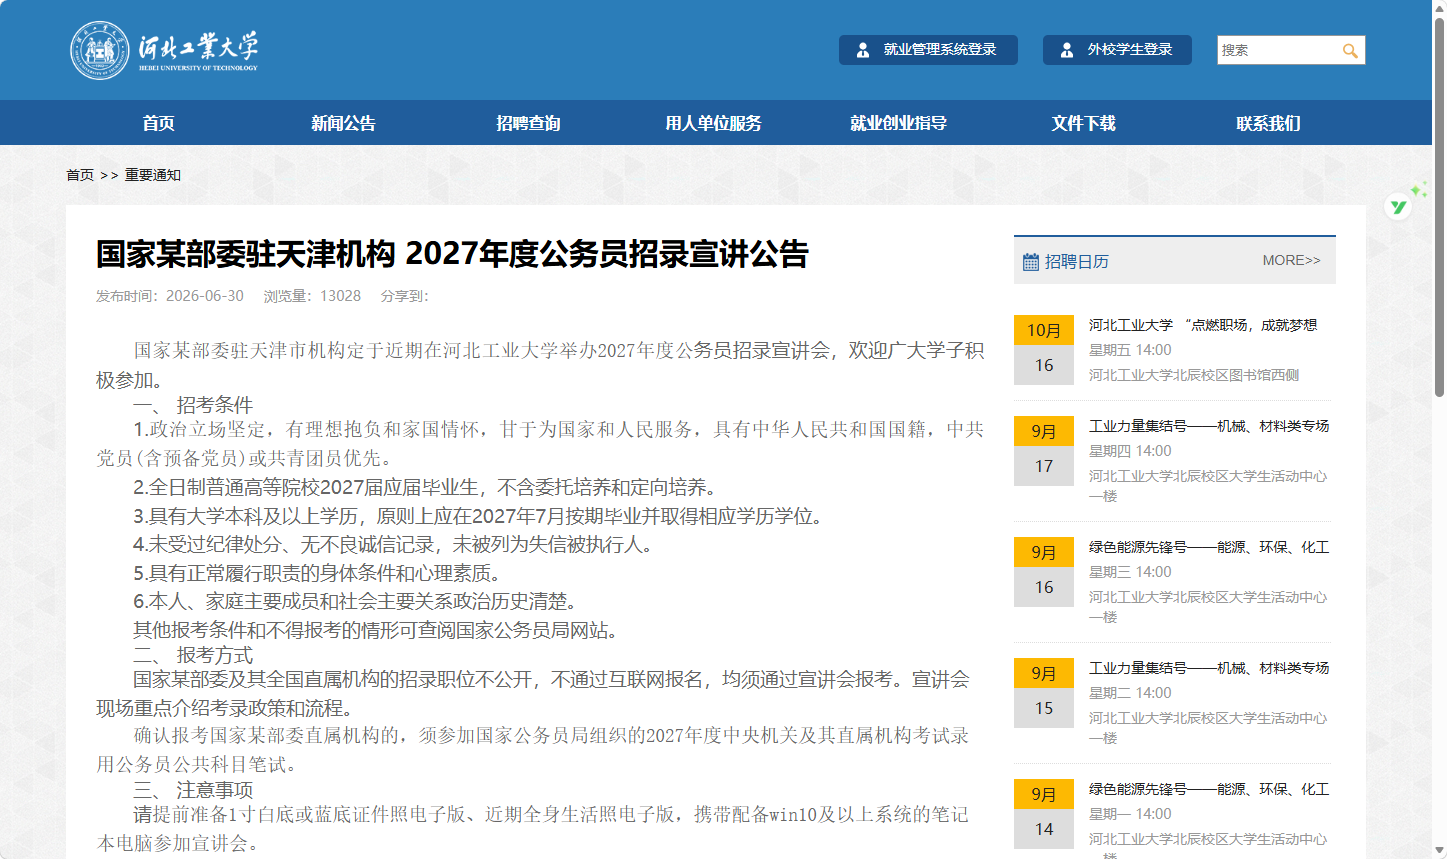The image size is (1447, 859).
Task: Open 联系我们 menu item
Action: 1268,123
